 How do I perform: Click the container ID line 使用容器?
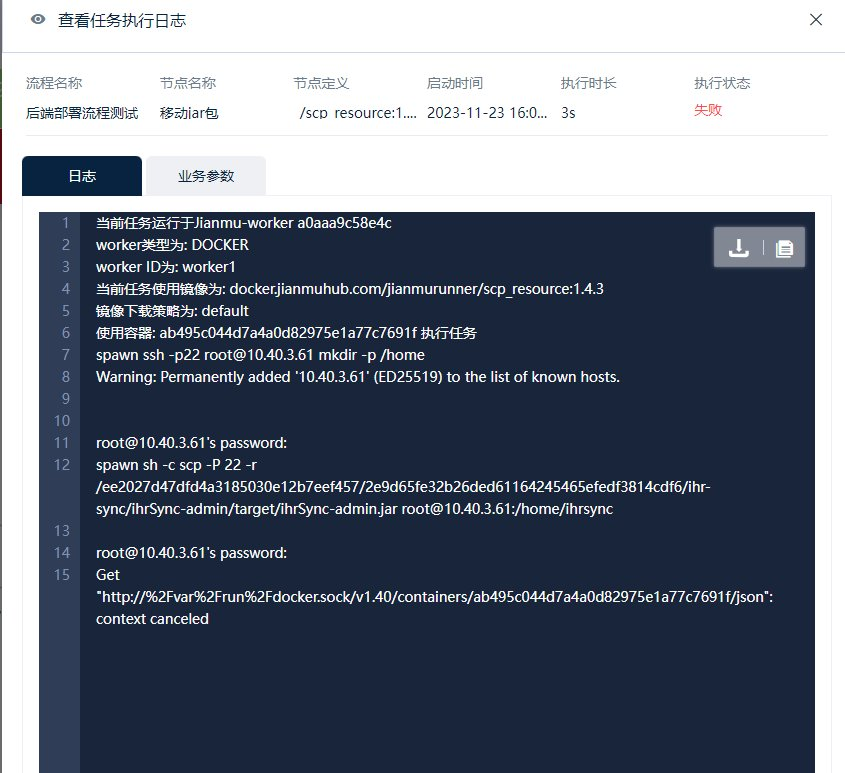(x=286, y=333)
